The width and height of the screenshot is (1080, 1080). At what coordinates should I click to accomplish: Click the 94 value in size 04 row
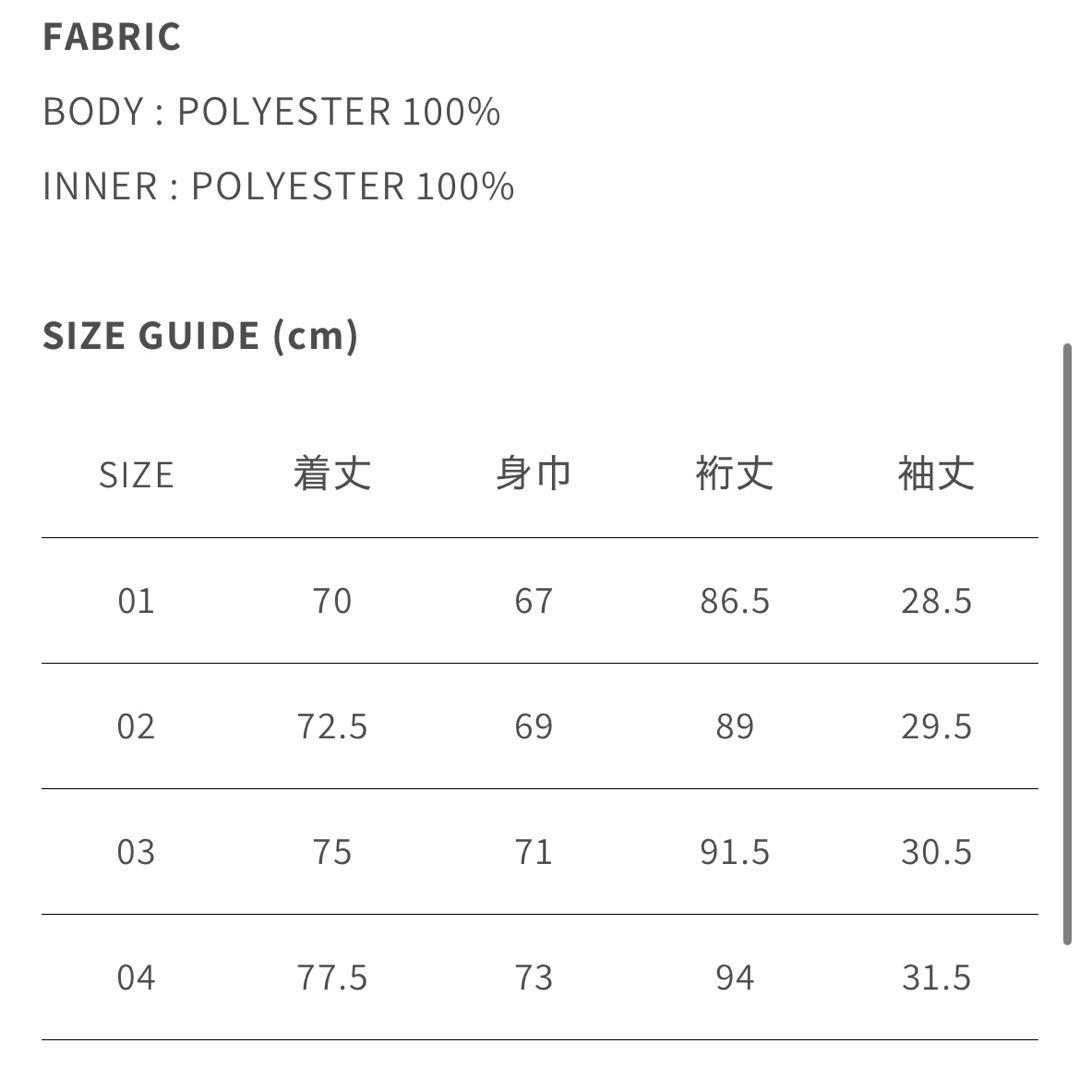pos(734,977)
